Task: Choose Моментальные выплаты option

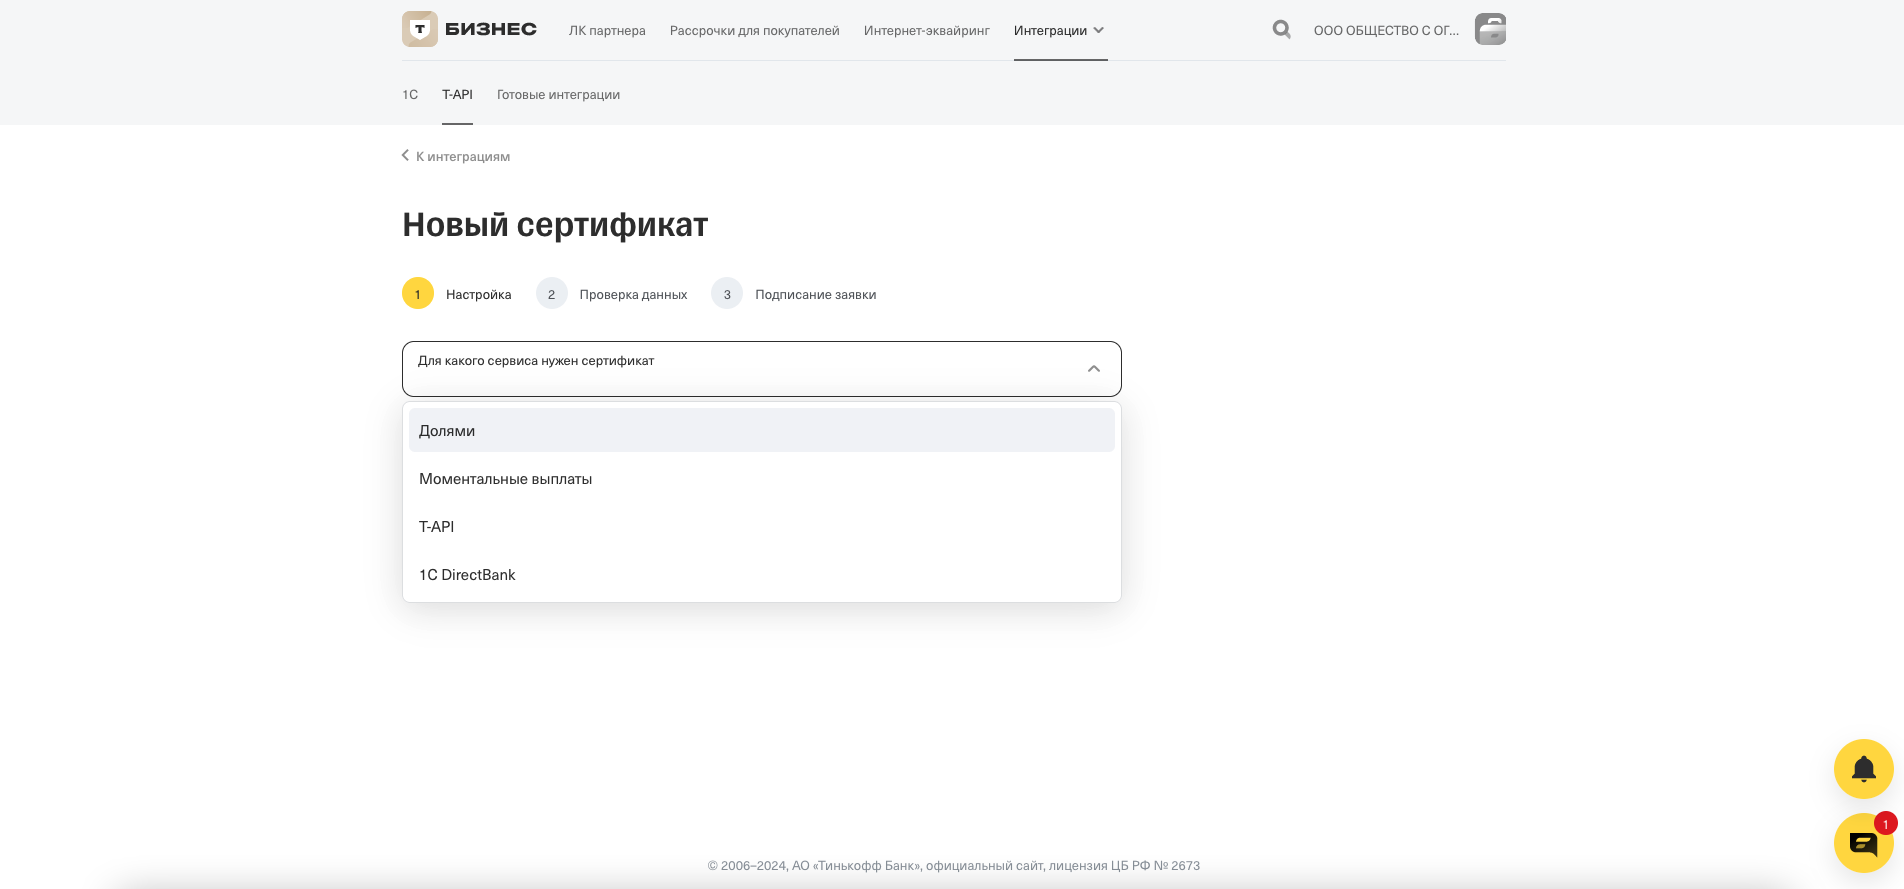Action: (x=762, y=478)
